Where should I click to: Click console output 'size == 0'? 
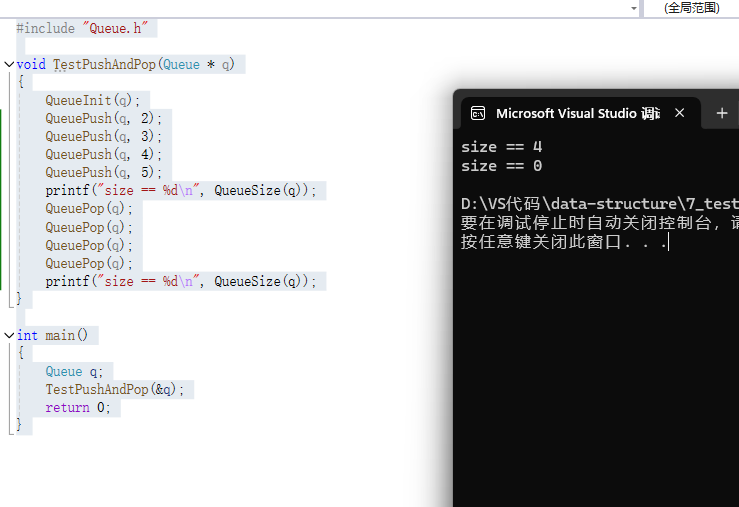[501, 166]
